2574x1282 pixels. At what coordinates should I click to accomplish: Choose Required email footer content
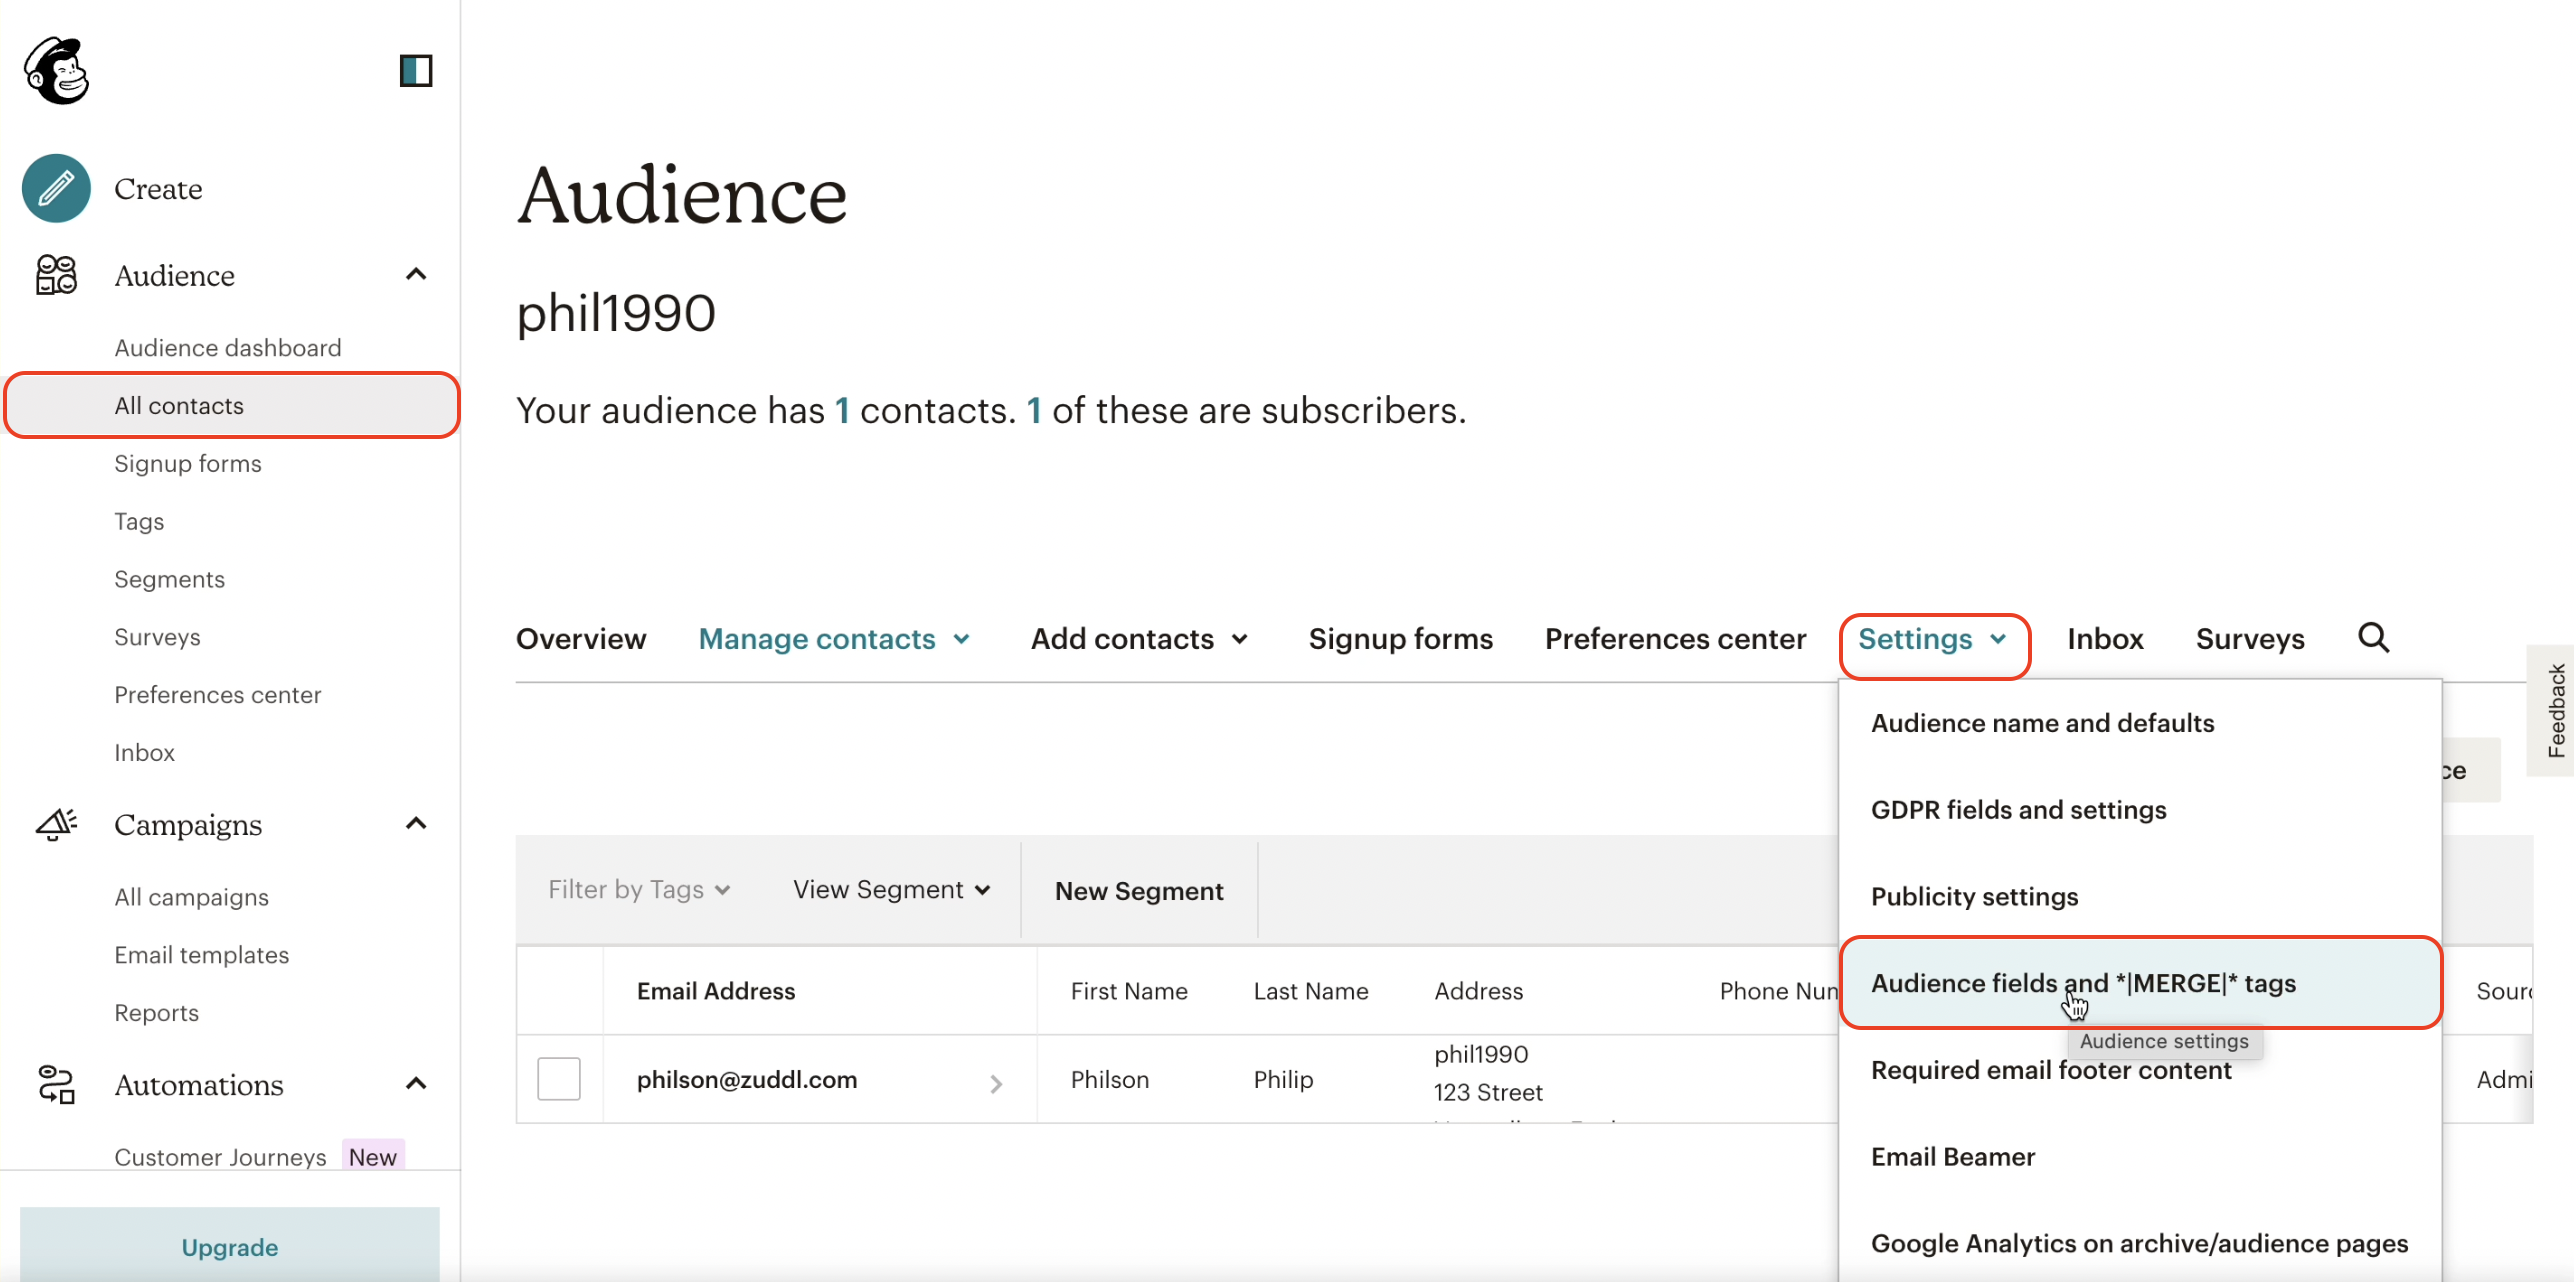point(2140,1070)
